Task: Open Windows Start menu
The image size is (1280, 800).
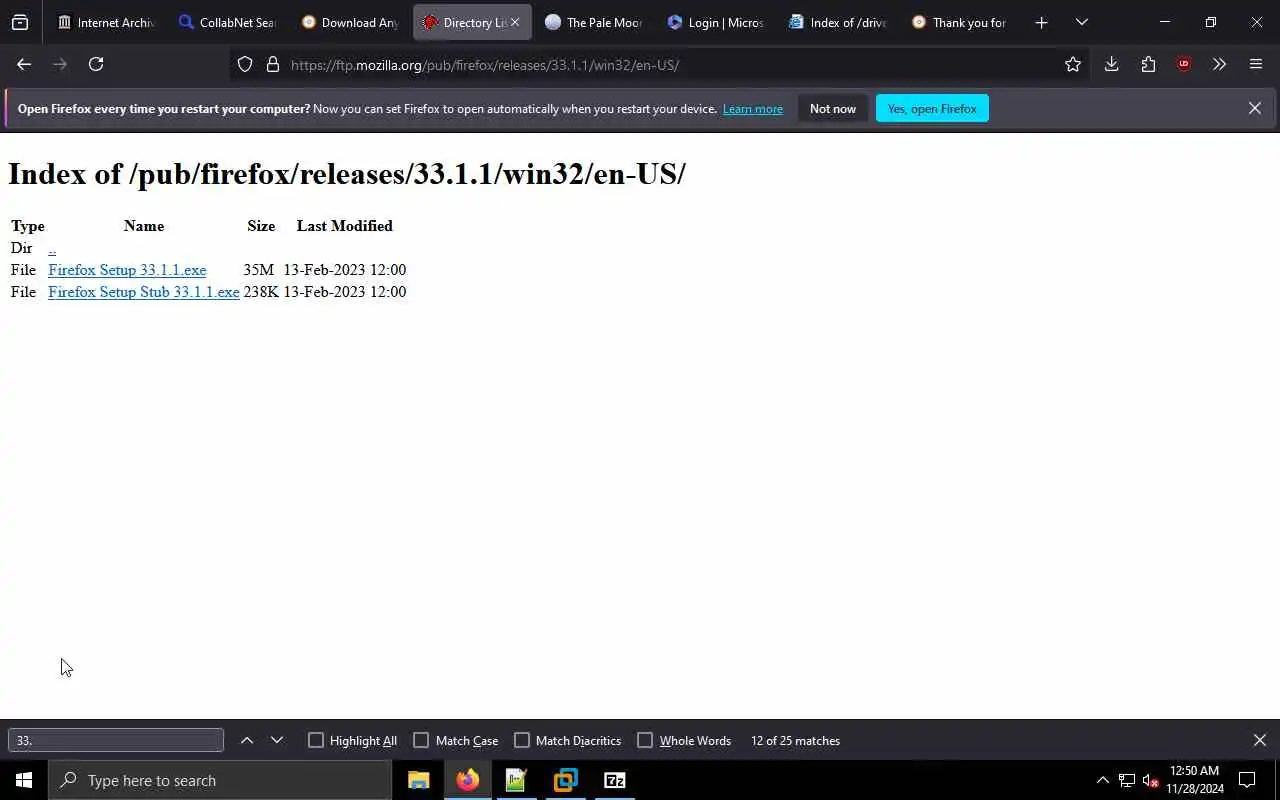Action: (24, 780)
